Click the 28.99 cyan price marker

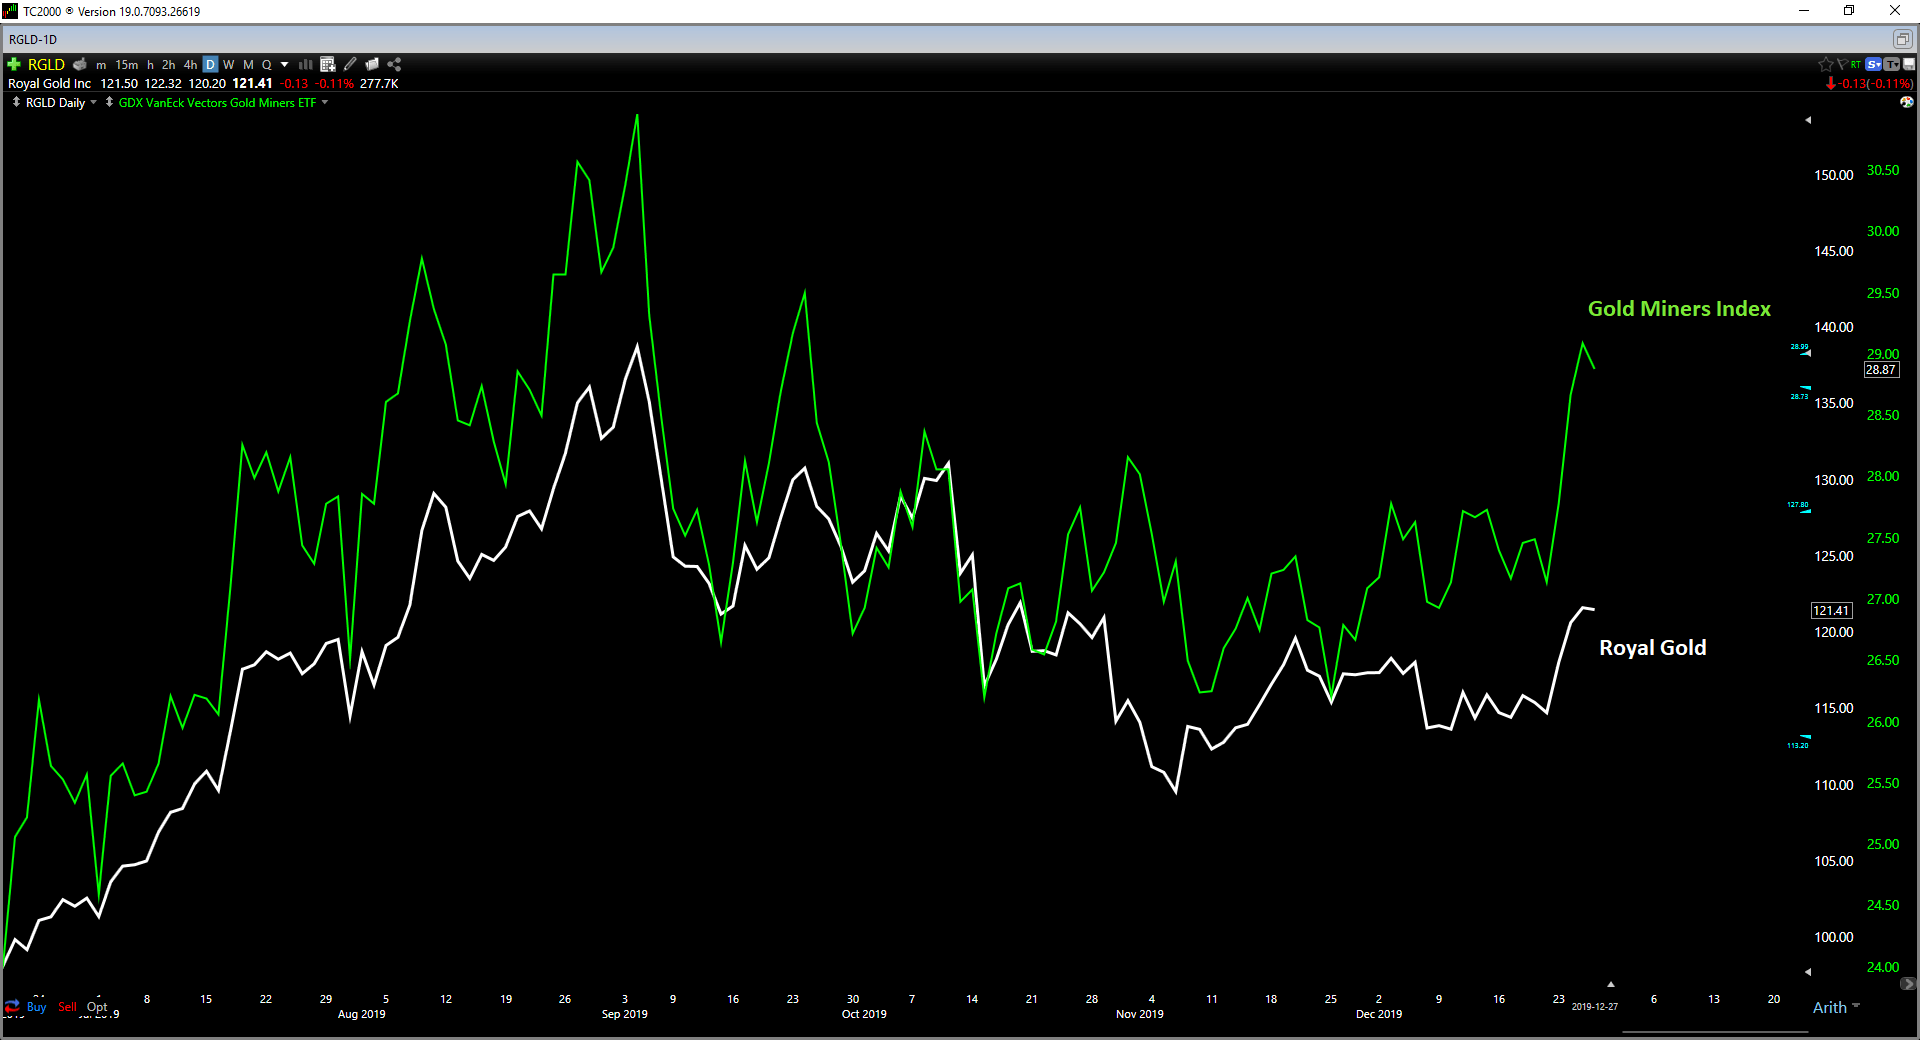point(1800,348)
